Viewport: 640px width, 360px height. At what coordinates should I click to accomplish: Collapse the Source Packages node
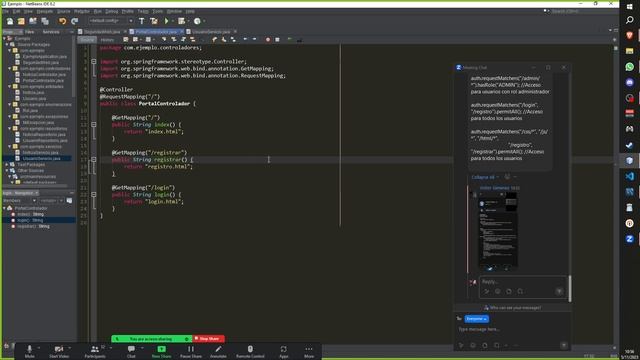(x=7, y=44)
